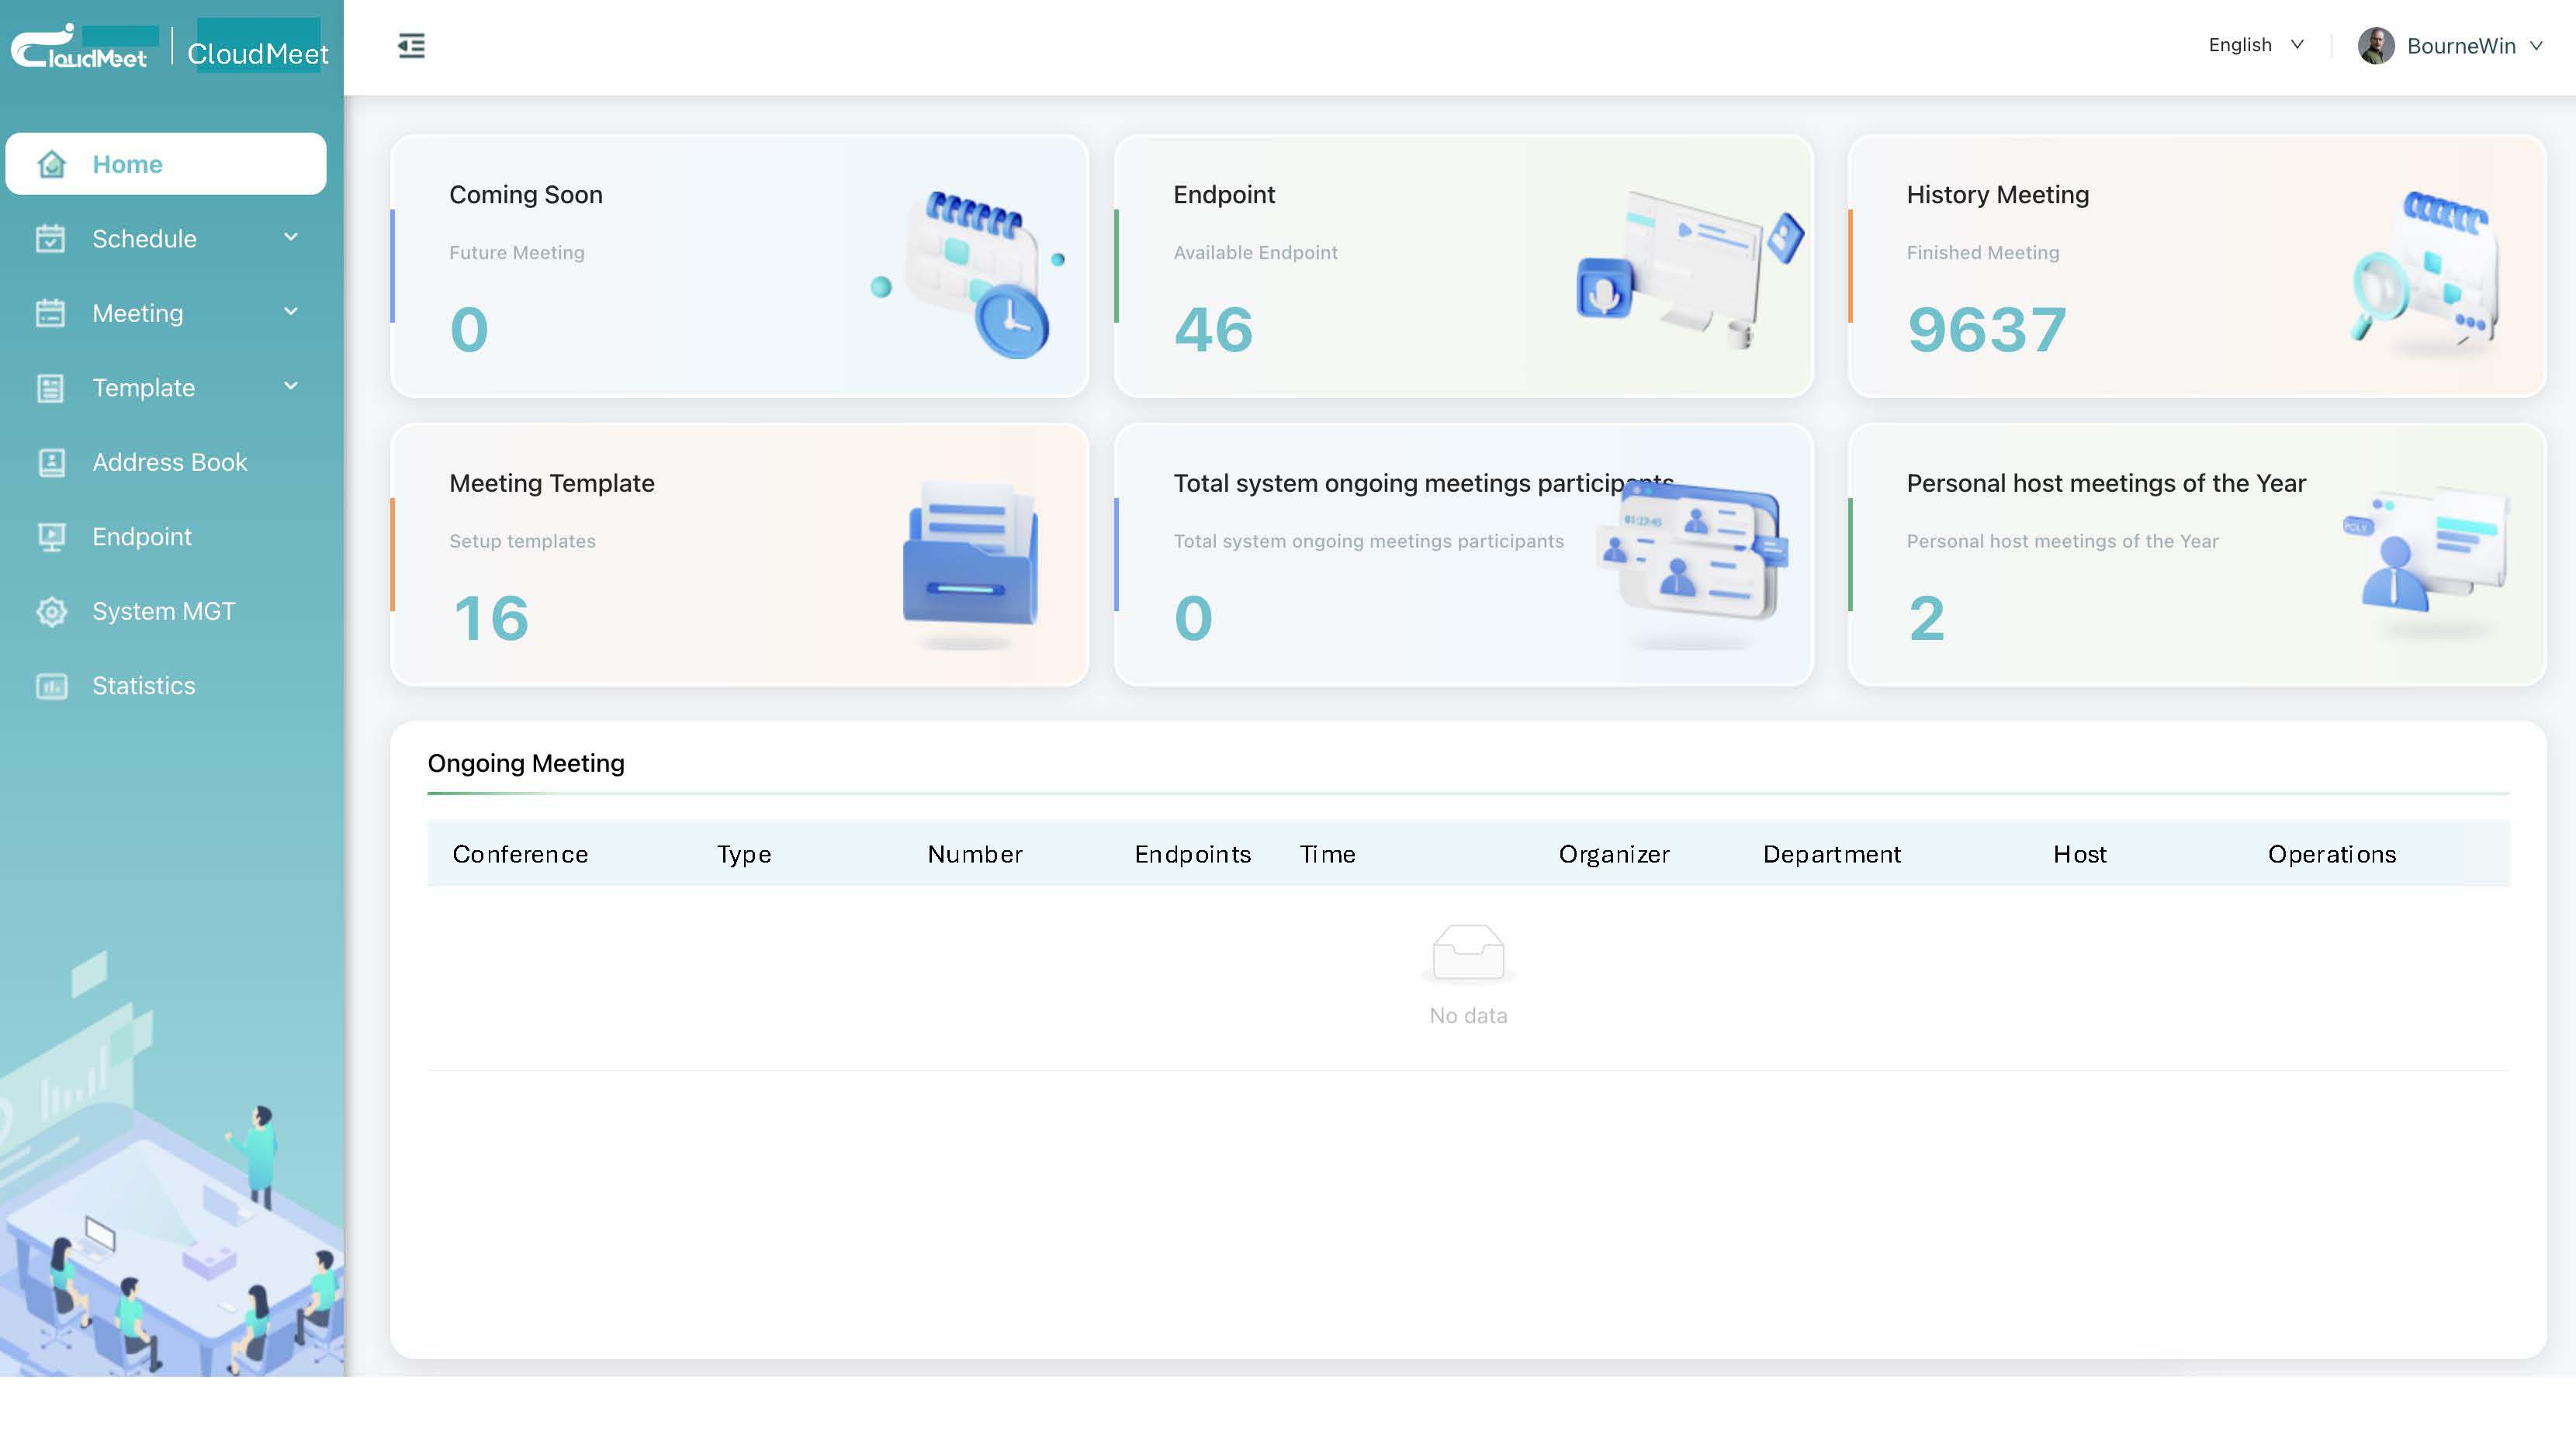Expand the Template menu chevron

point(291,387)
